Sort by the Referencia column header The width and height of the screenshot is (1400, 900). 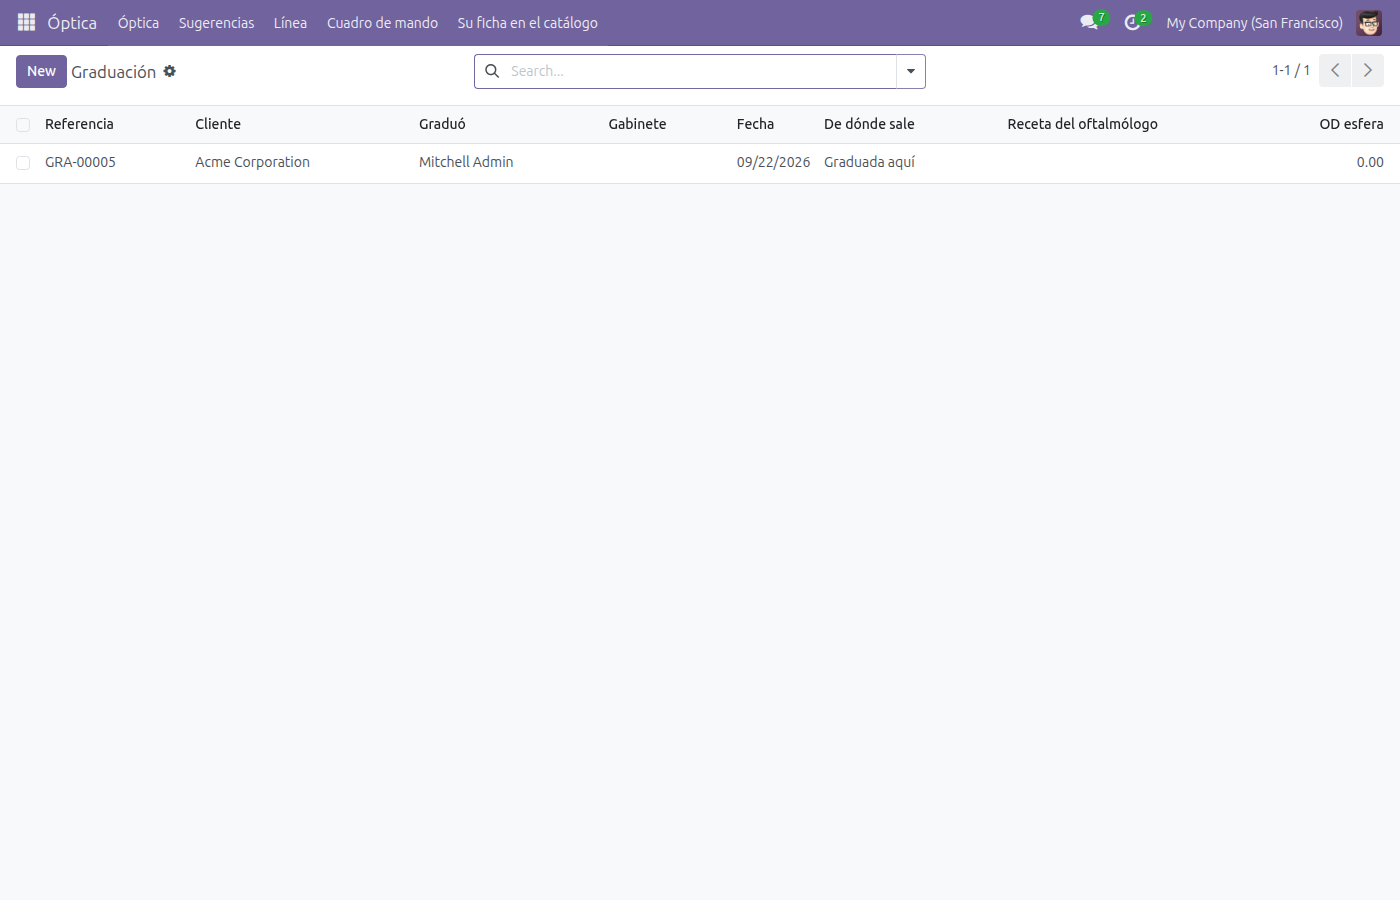tap(79, 124)
